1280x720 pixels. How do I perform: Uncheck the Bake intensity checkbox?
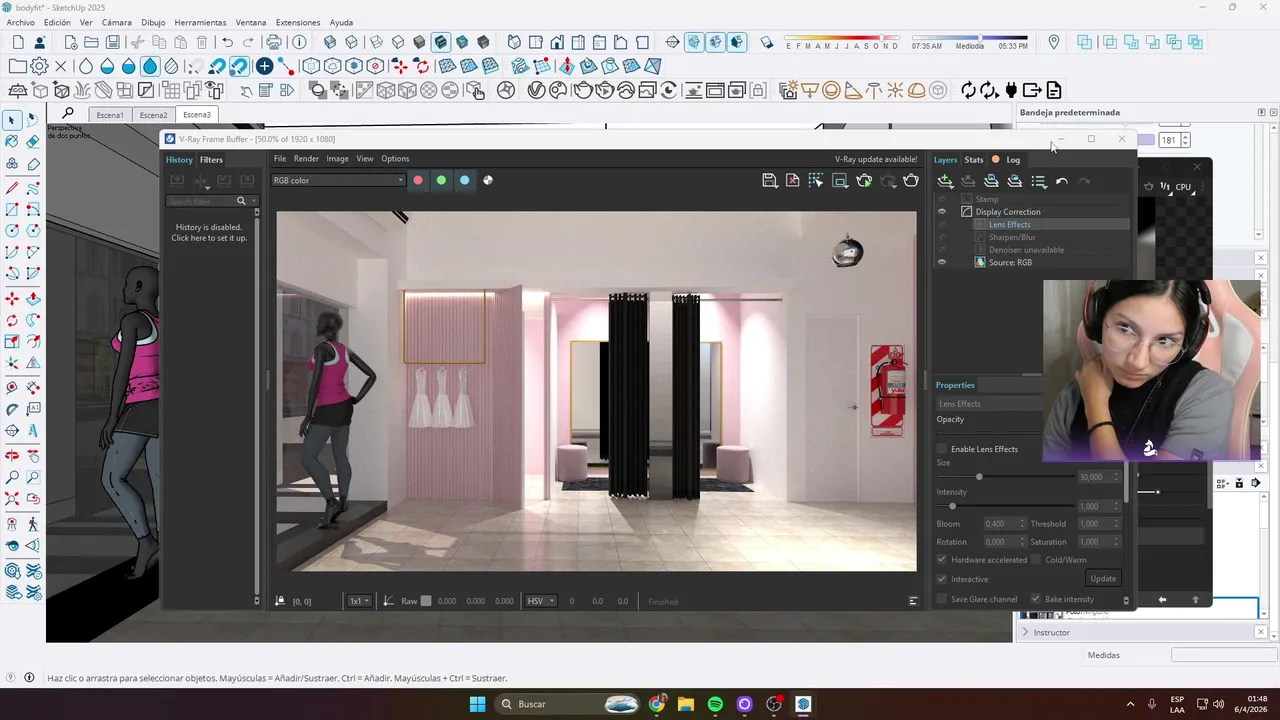(x=1036, y=599)
